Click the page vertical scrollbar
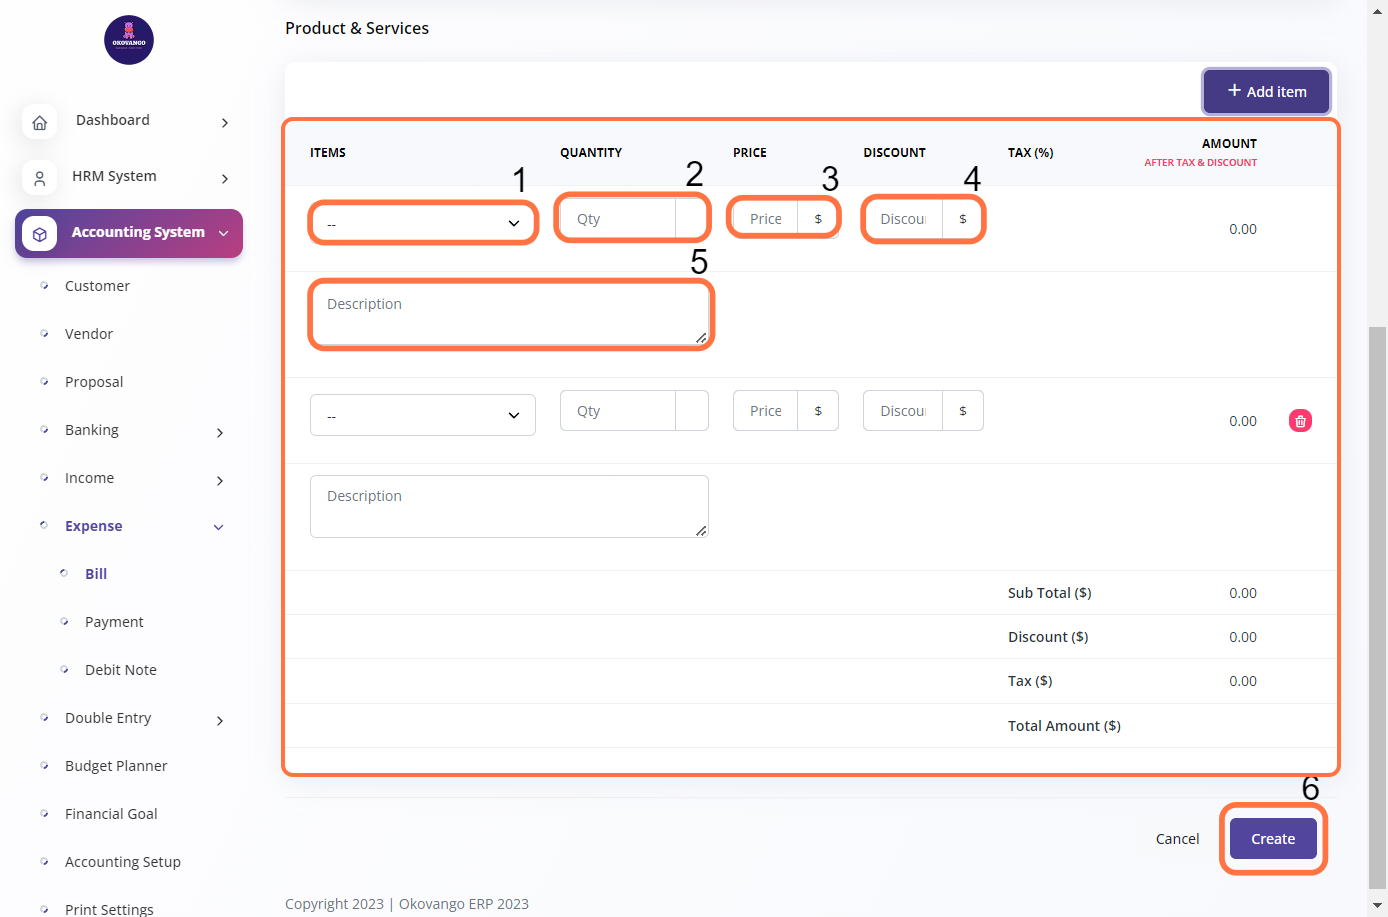 (x=1377, y=600)
